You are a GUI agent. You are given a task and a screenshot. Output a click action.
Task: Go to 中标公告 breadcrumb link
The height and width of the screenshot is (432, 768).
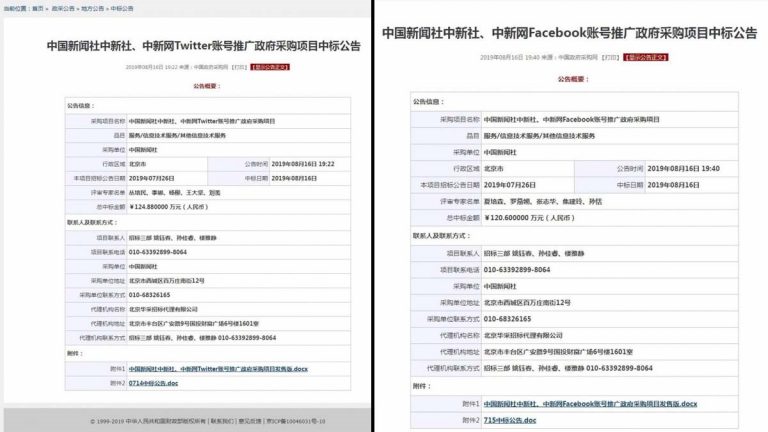pyautogui.click(x=121, y=8)
